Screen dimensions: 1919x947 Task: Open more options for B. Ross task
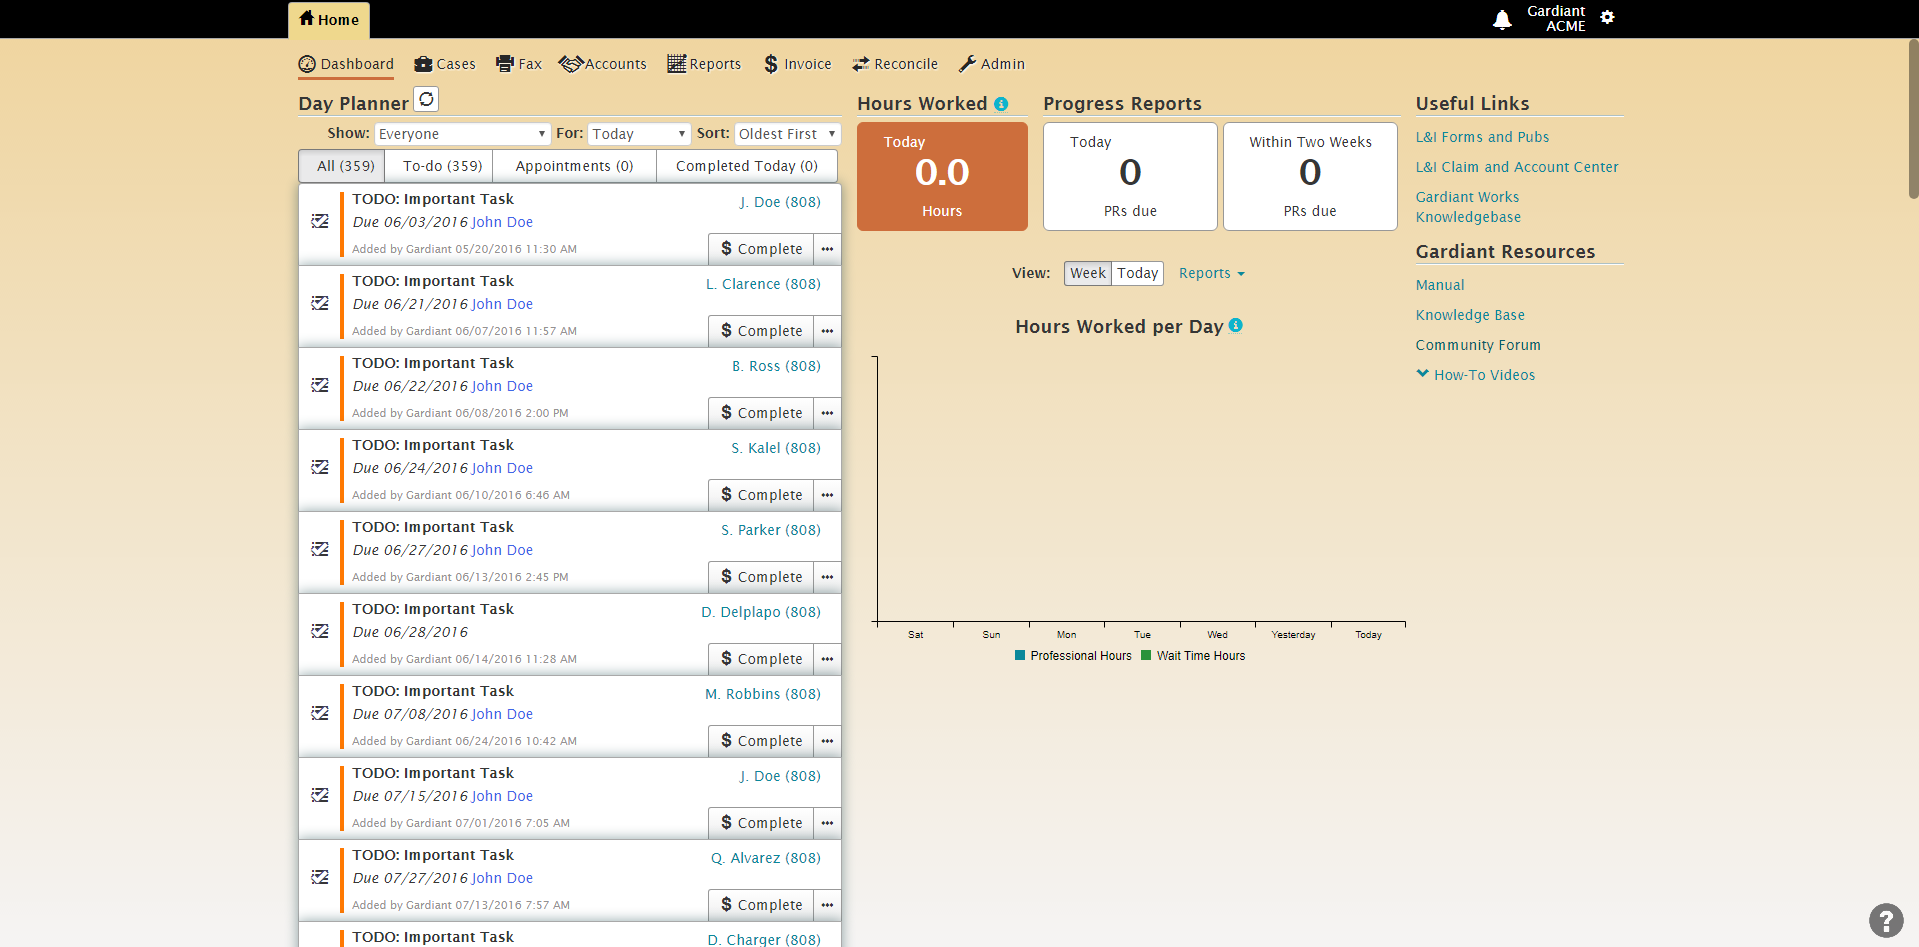coord(827,413)
